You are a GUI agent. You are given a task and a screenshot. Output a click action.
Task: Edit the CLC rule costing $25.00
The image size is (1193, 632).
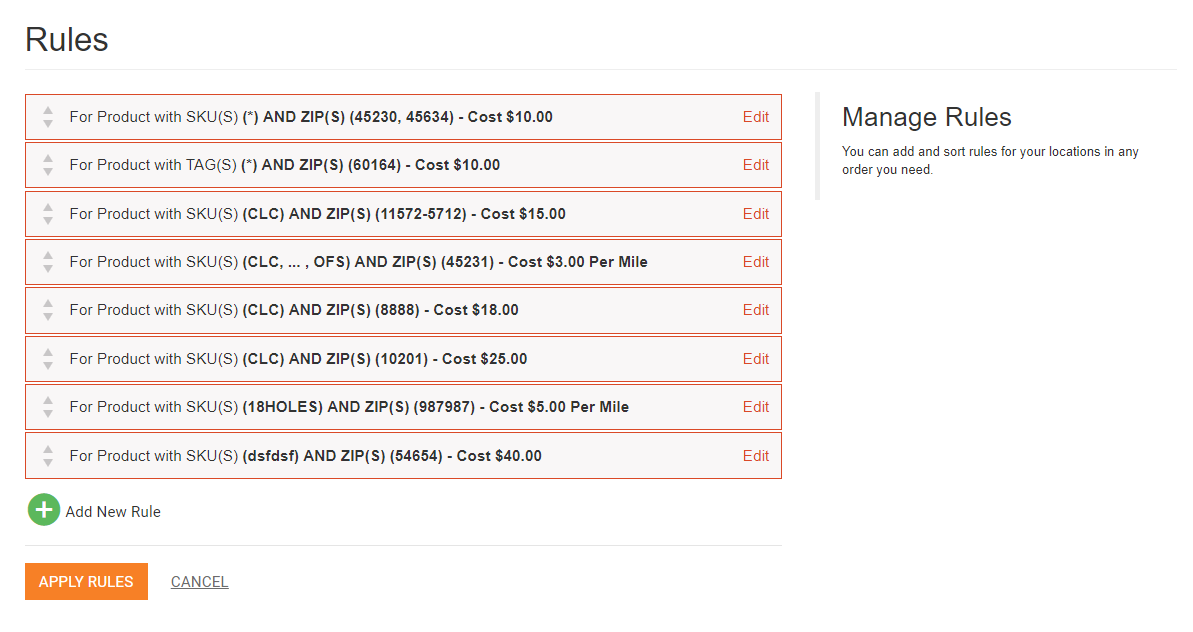click(x=755, y=359)
